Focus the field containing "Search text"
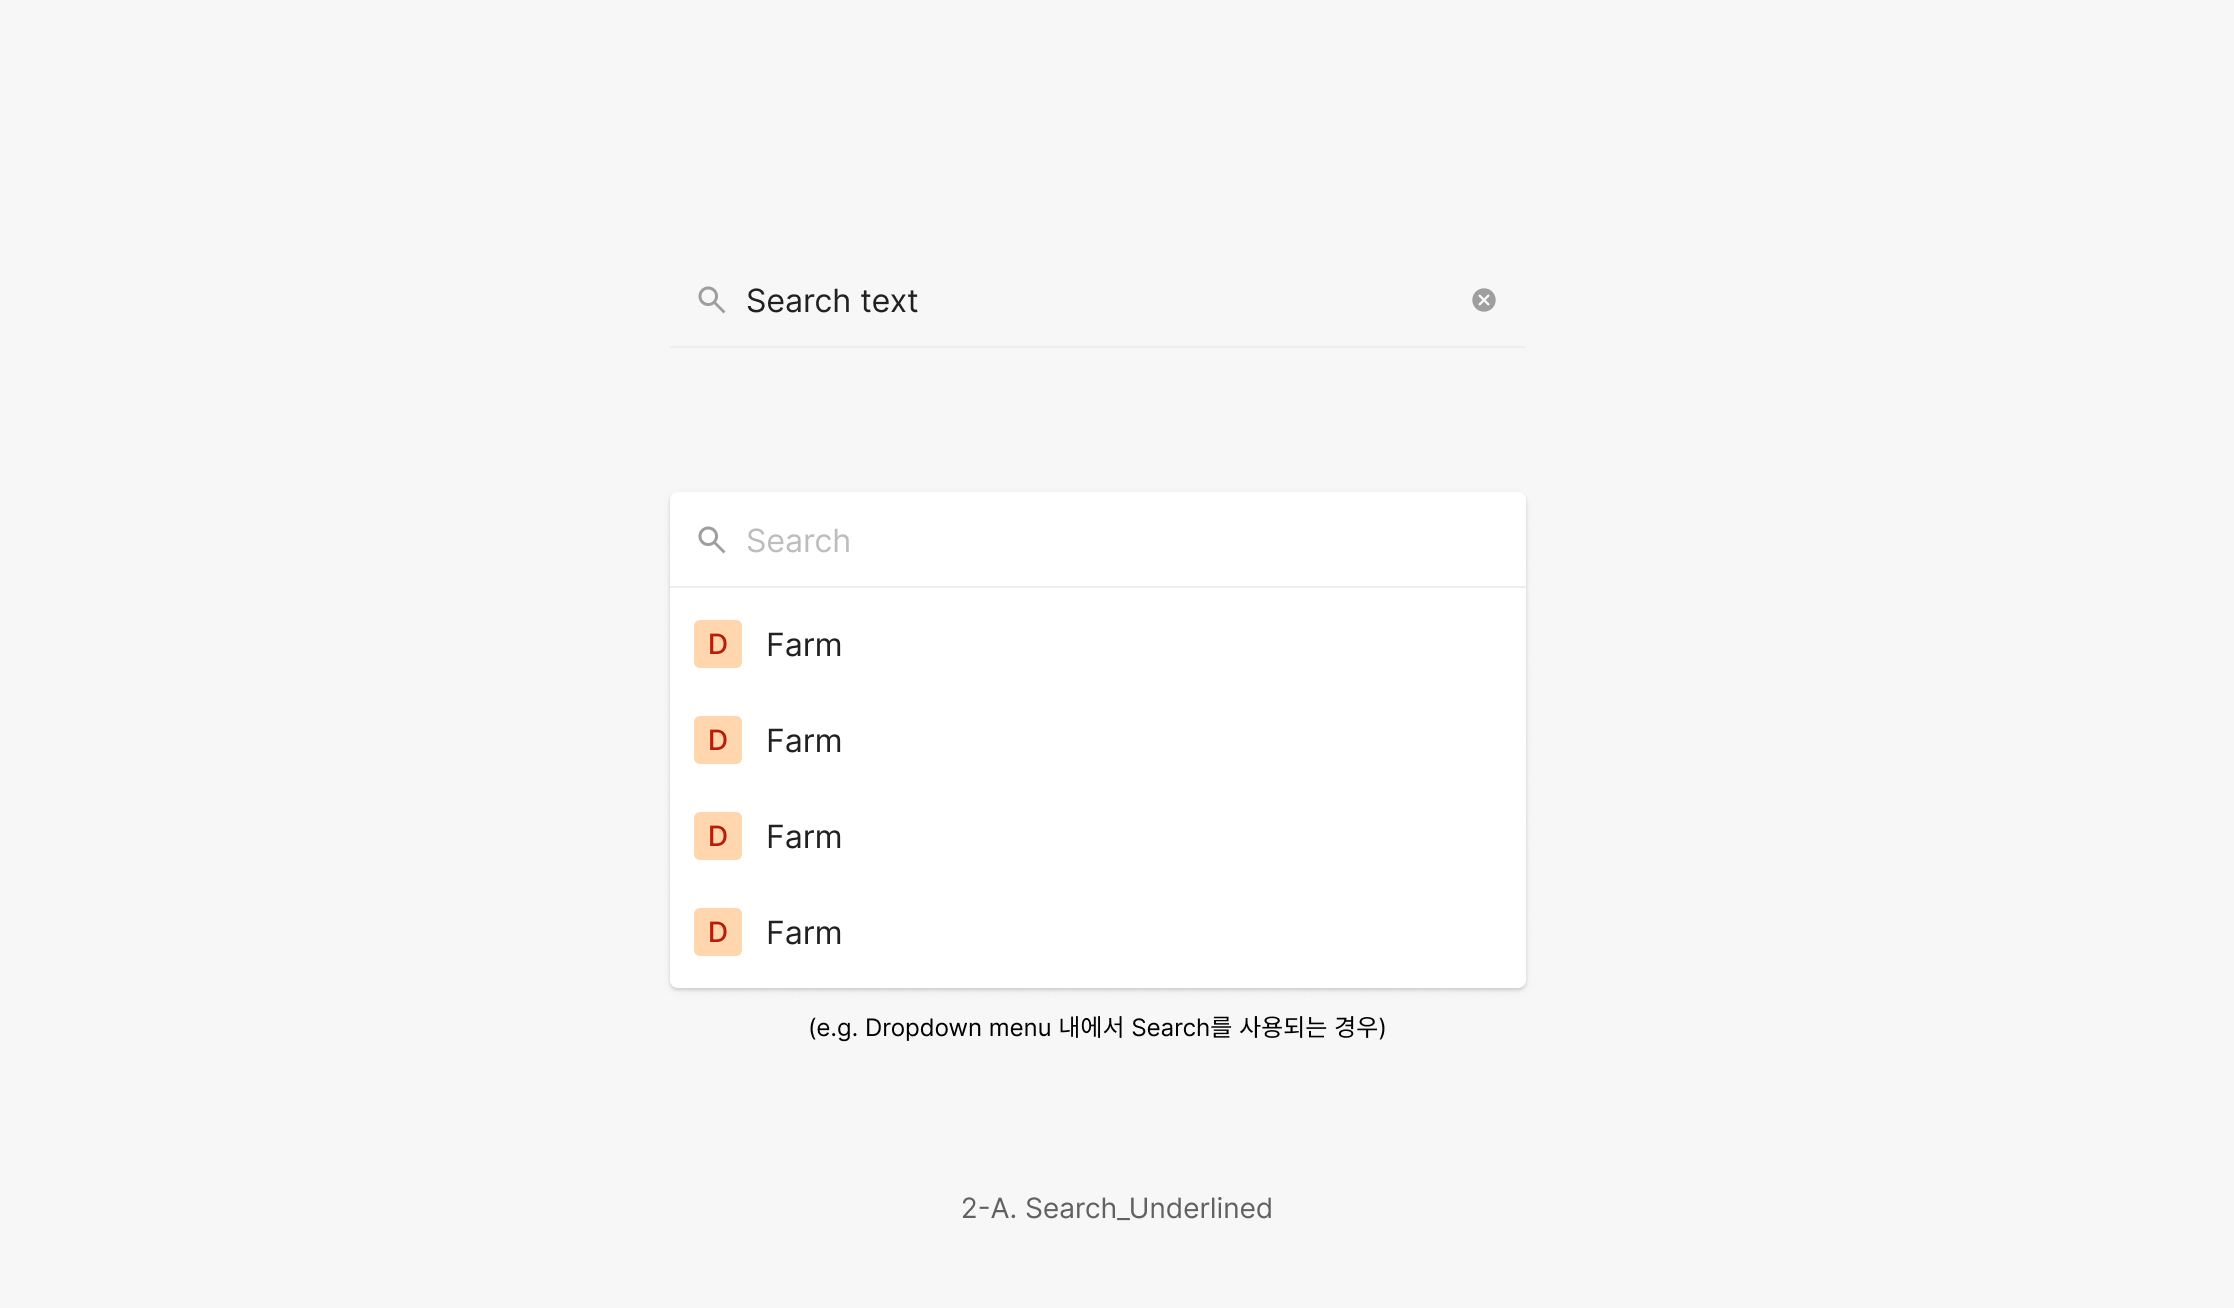Screen dimensions: 2234x1308 [1100, 301]
